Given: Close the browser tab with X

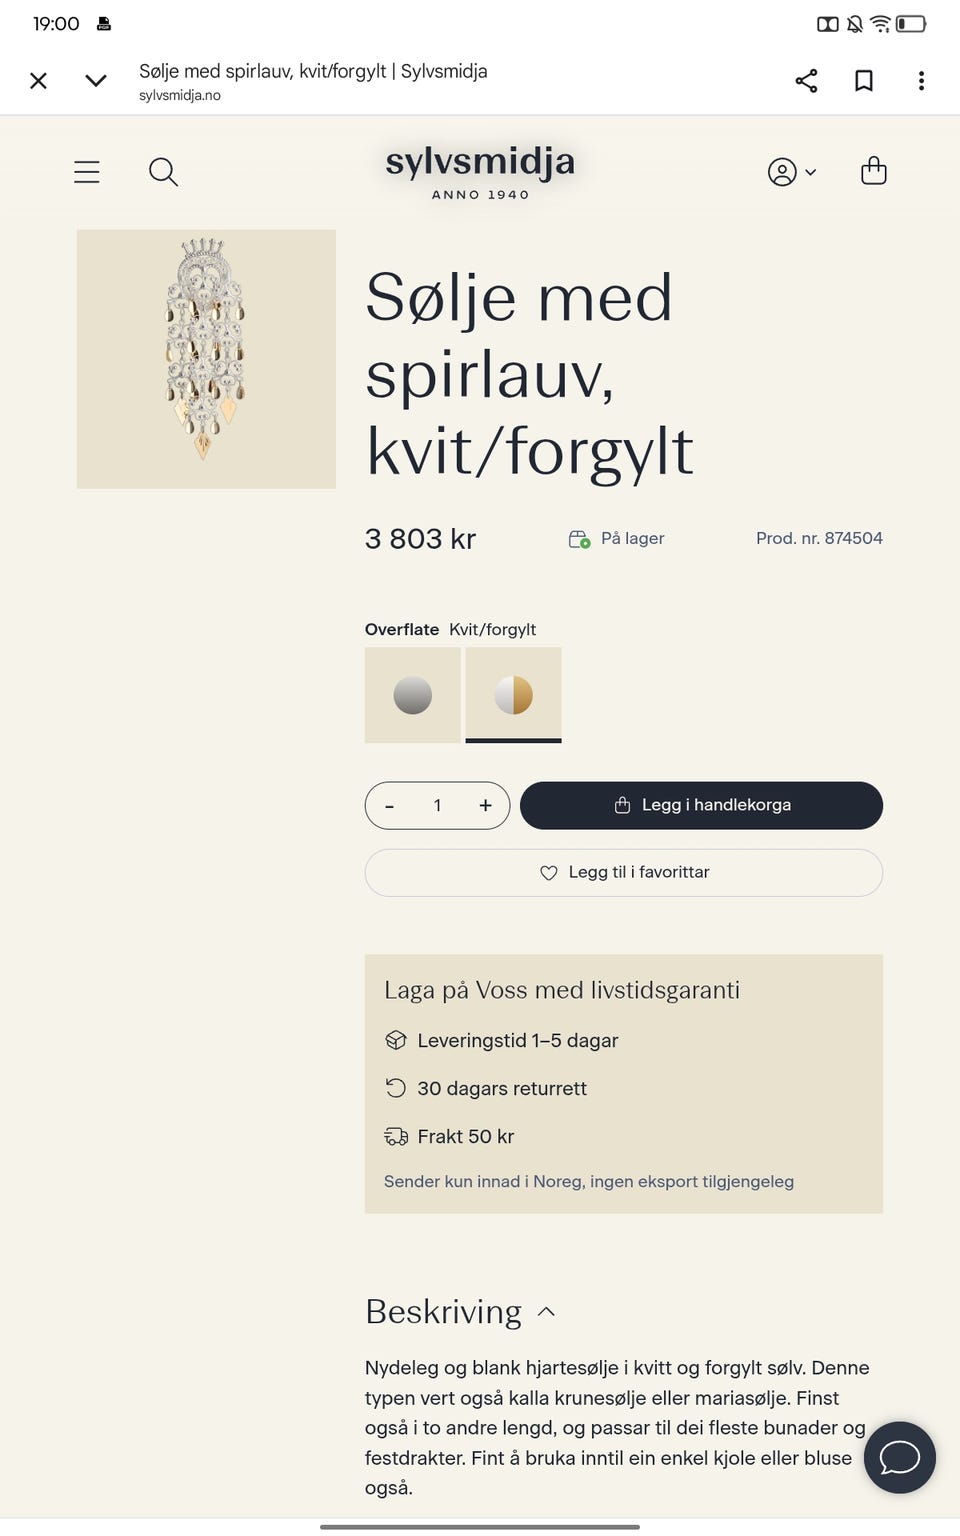Looking at the screenshot, I should pos(39,81).
